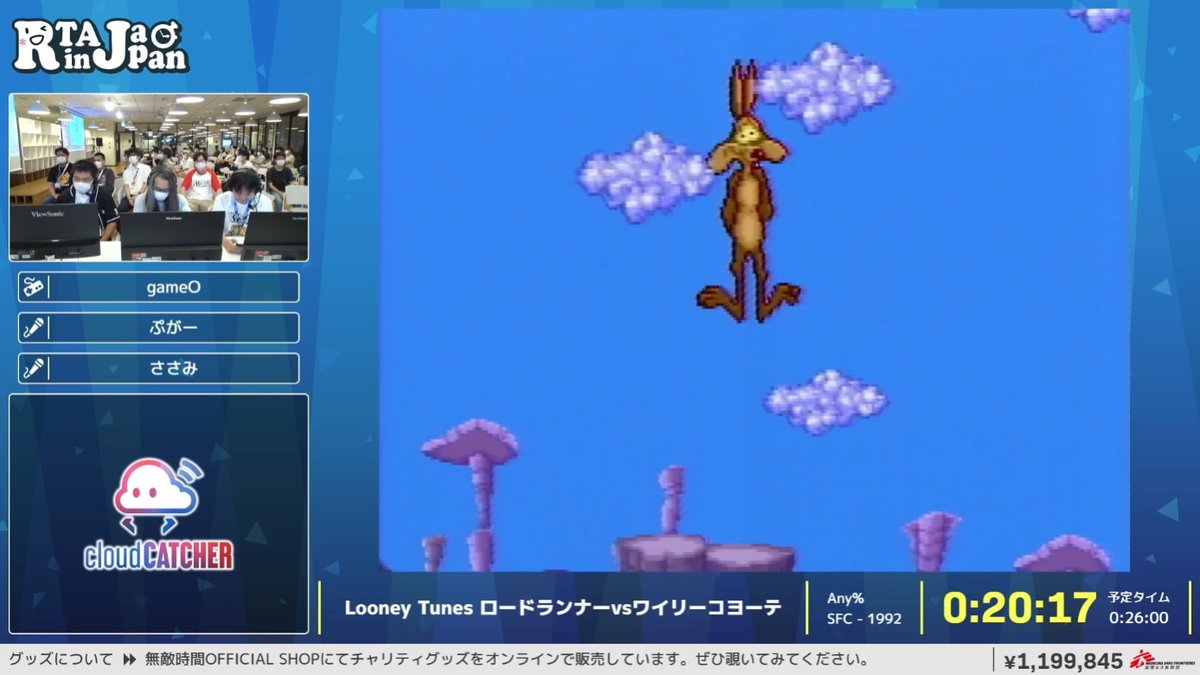Viewport: 1200px width, 675px height.
Task: Click the 予定タイム label
Action: tap(1138, 597)
